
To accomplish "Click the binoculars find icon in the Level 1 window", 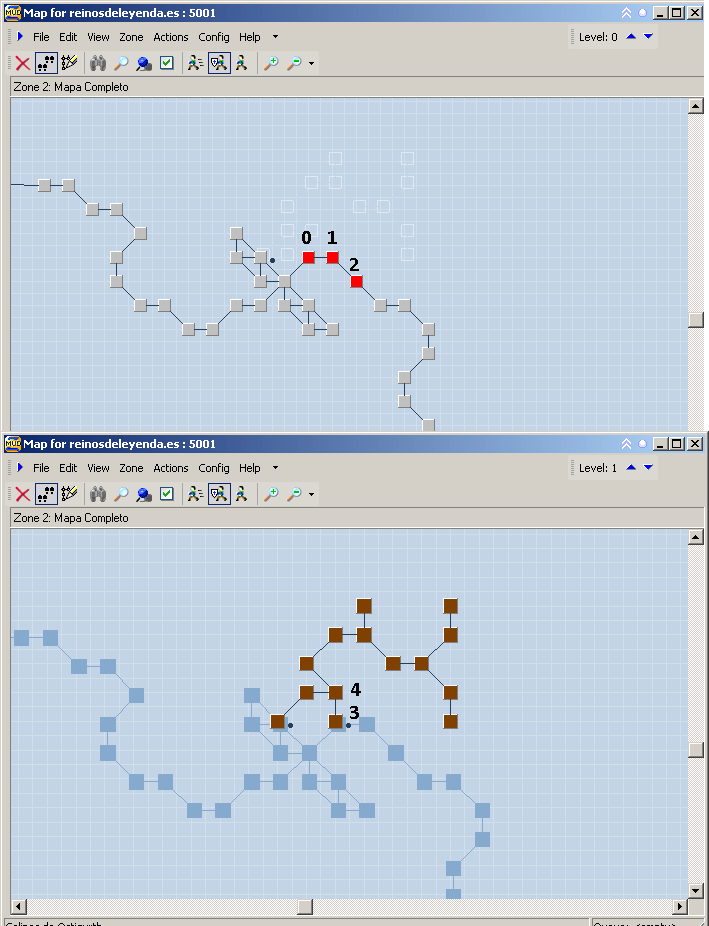I will coord(98,494).
